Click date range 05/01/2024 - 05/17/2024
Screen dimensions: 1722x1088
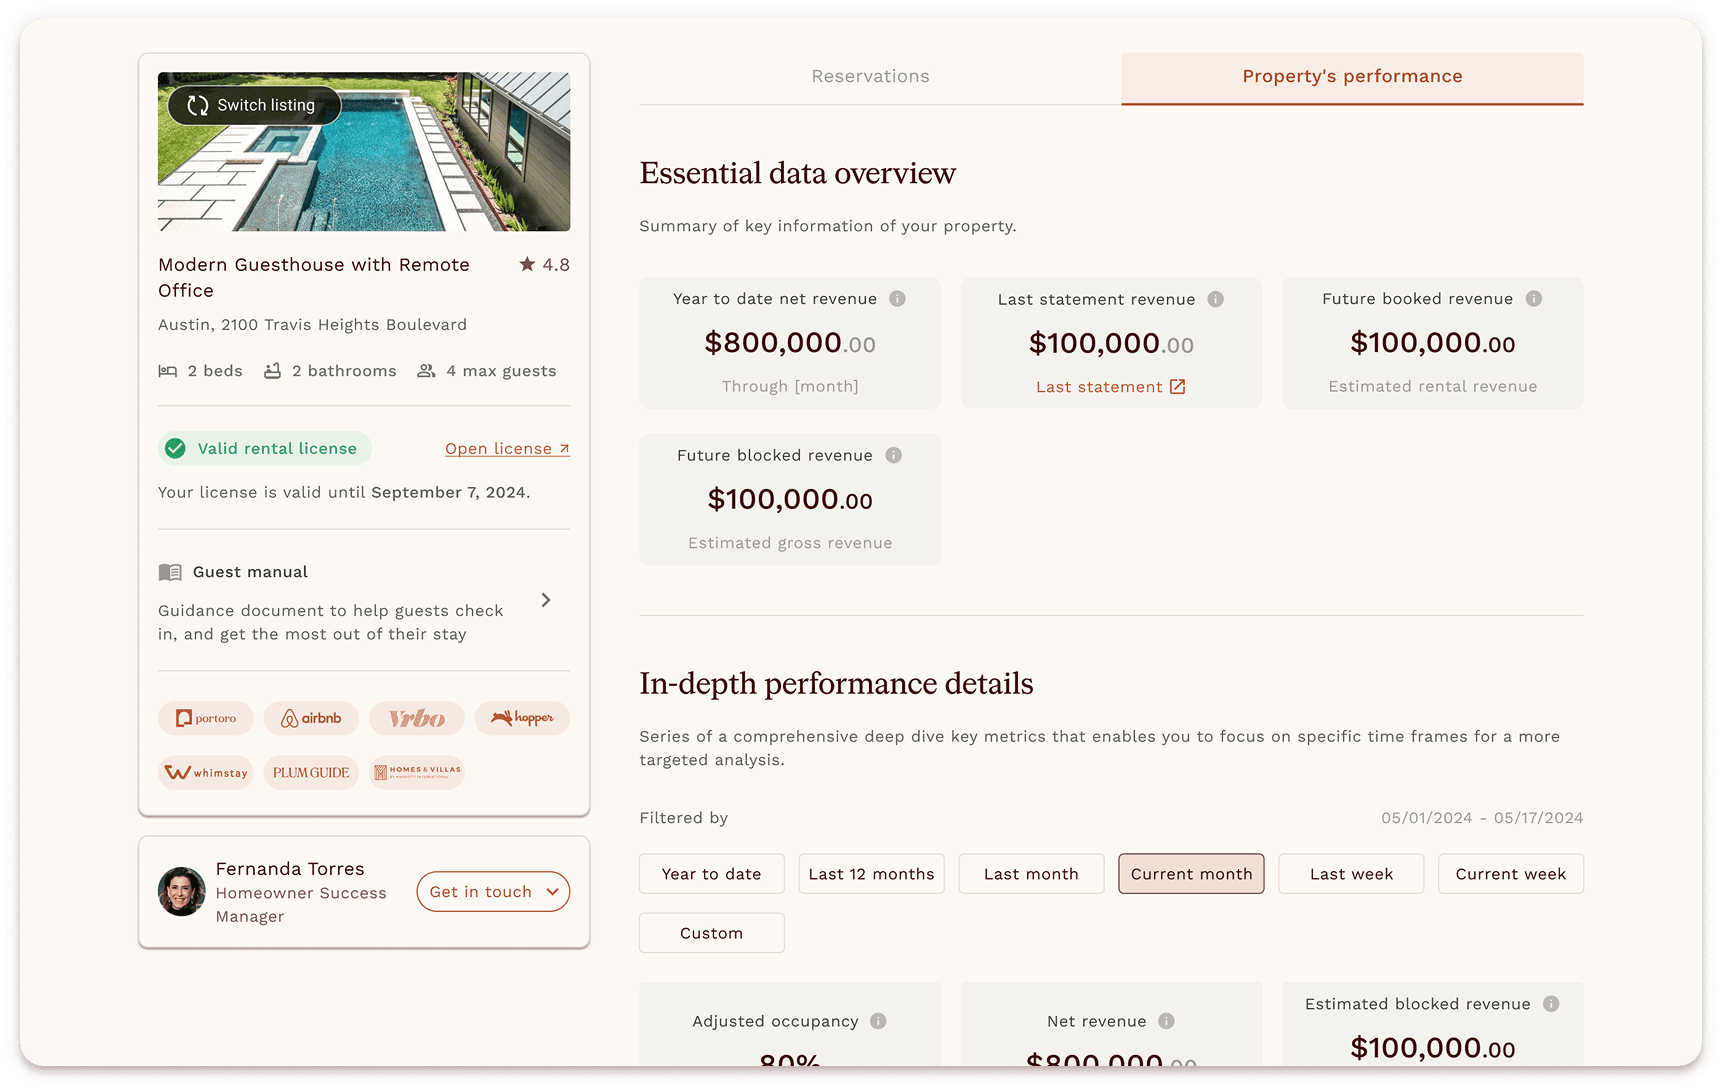click(1482, 818)
